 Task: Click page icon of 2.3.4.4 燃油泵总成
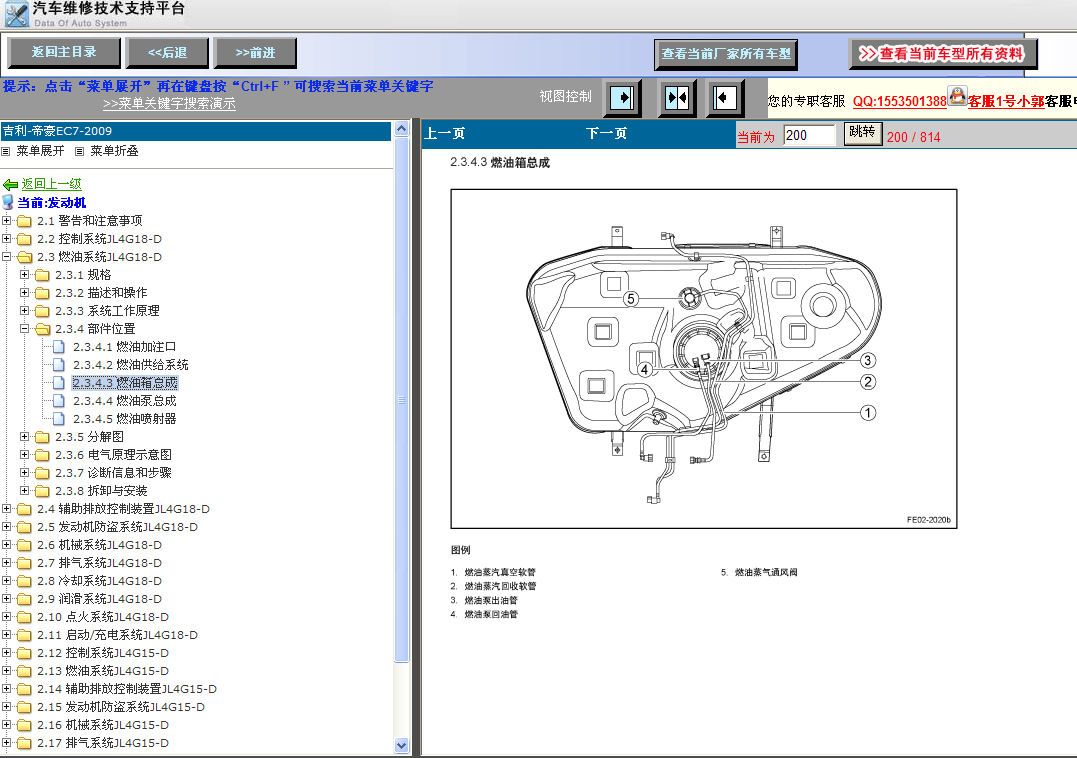(59, 401)
